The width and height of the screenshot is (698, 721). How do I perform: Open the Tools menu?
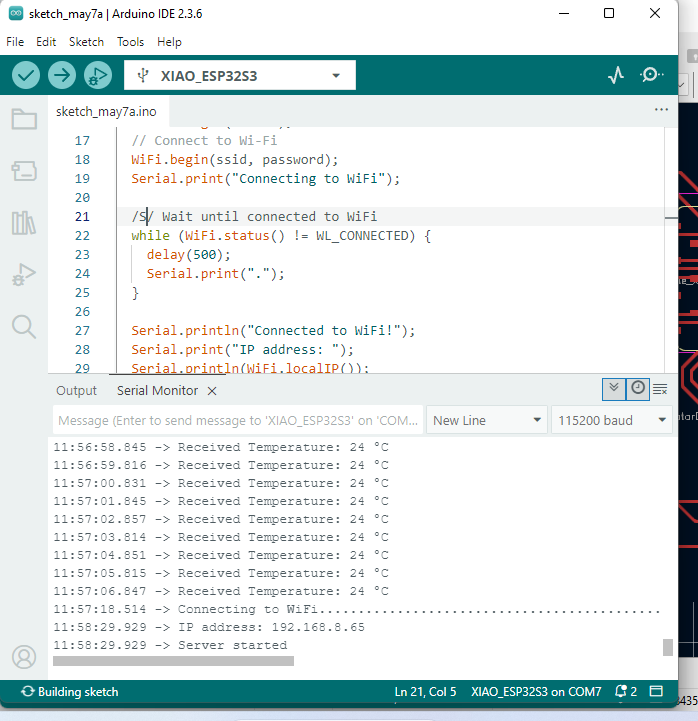(x=131, y=42)
